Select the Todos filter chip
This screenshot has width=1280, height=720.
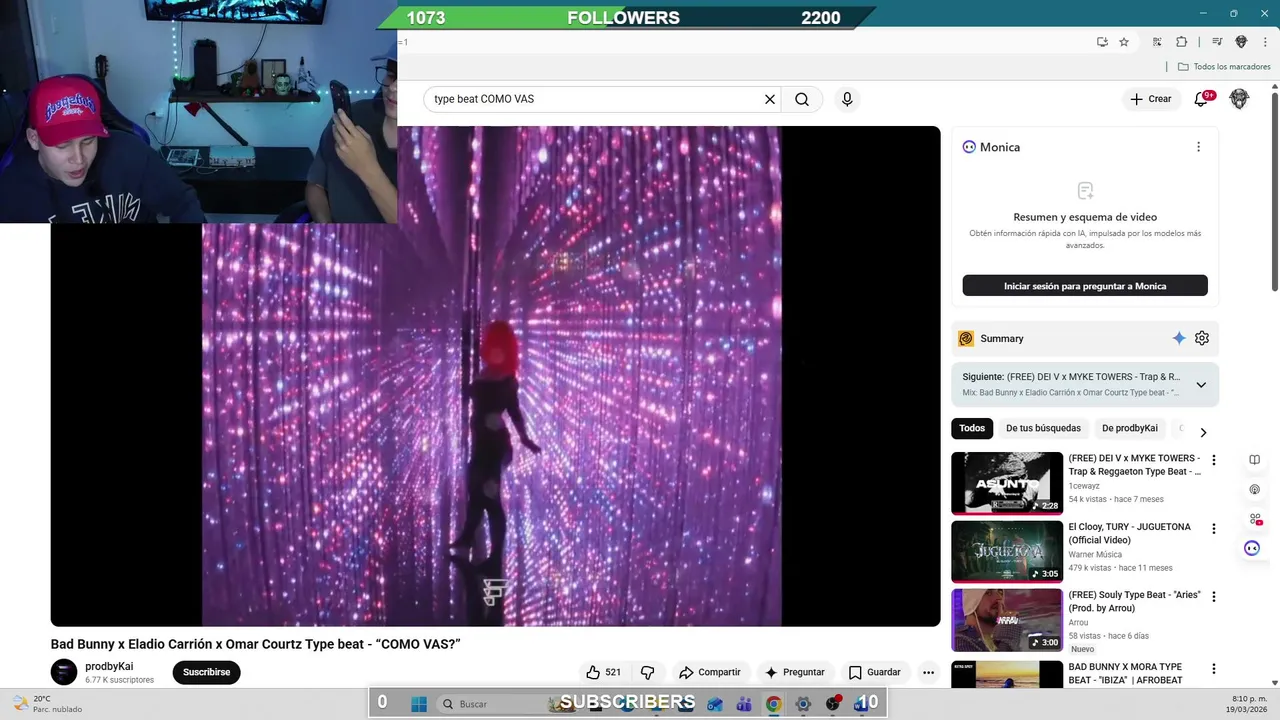pos(972,428)
